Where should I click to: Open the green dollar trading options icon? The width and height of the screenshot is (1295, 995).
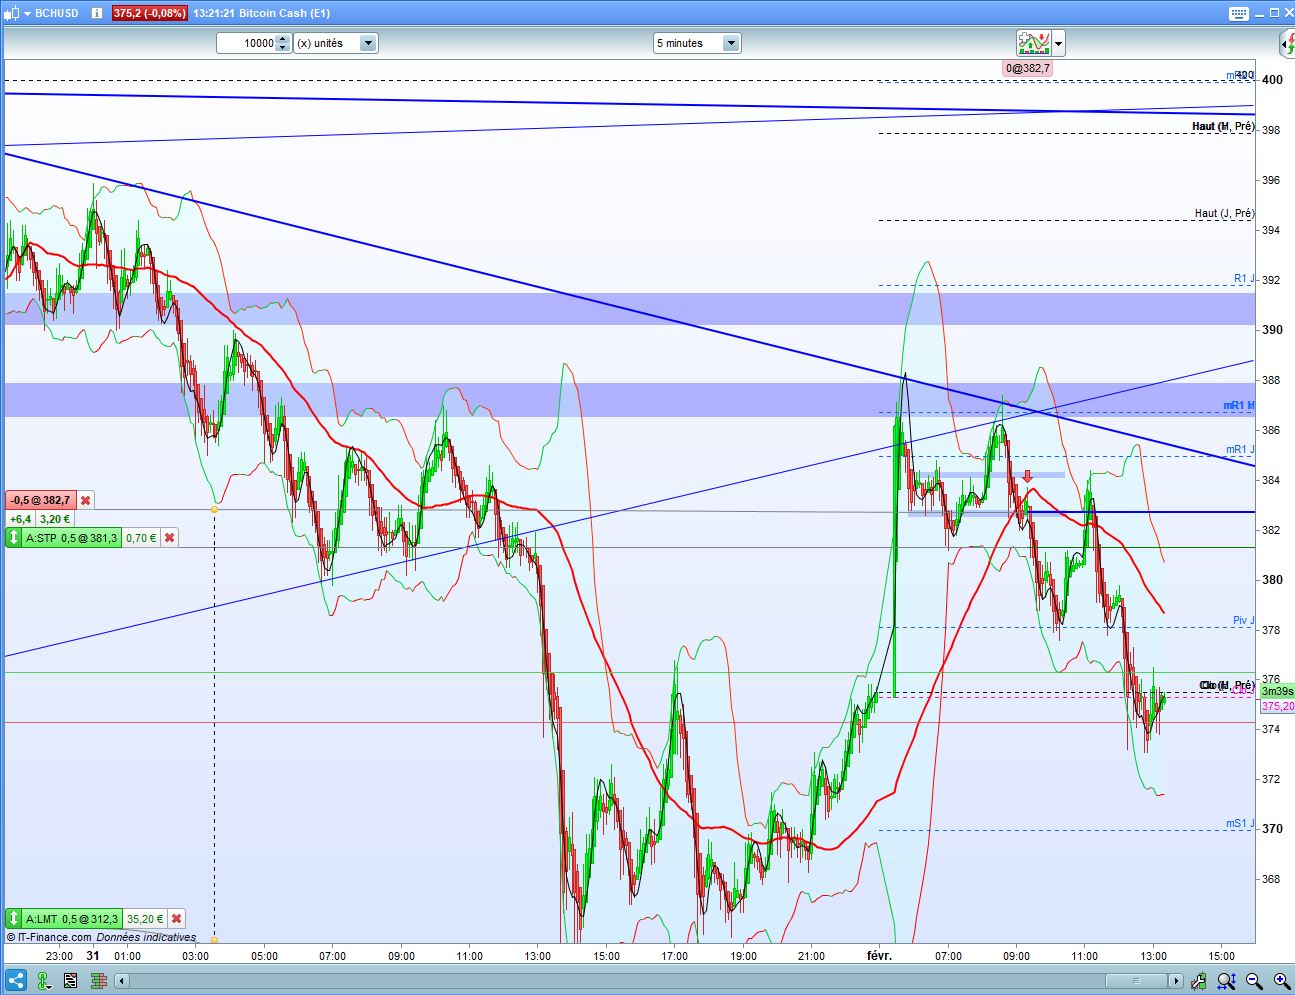click(44, 981)
